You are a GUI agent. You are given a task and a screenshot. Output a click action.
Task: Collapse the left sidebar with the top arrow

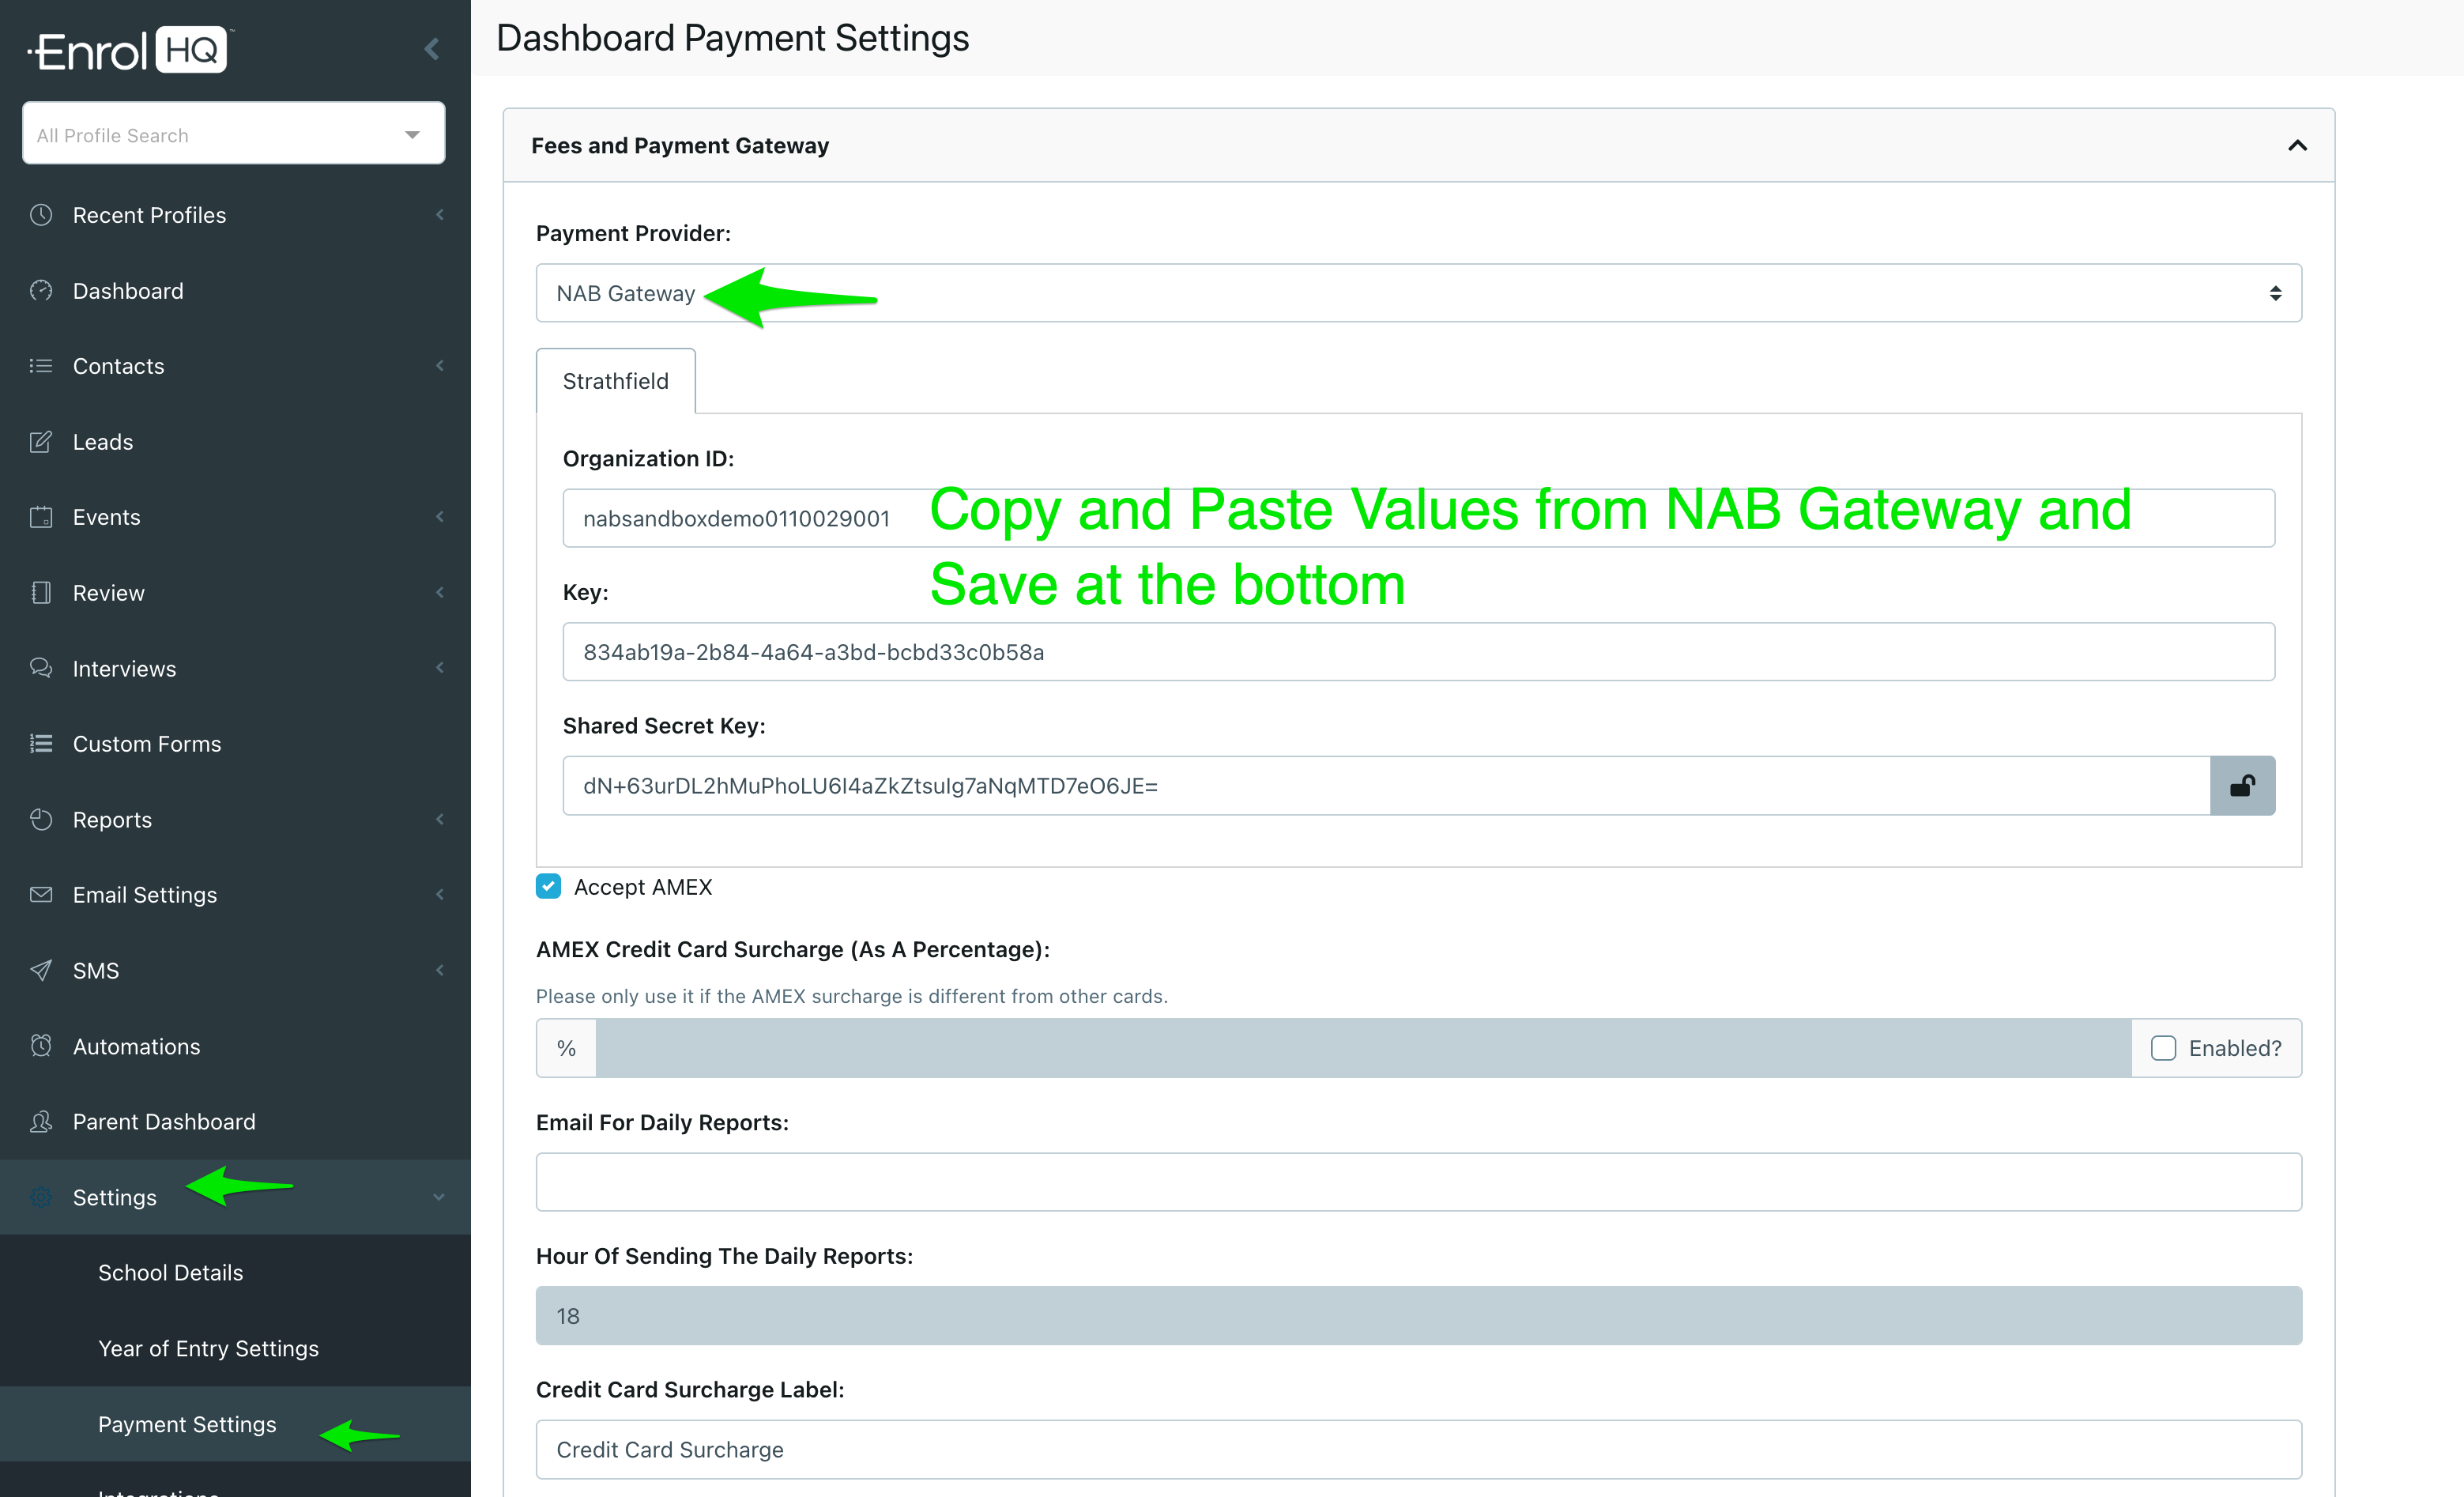[431, 48]
